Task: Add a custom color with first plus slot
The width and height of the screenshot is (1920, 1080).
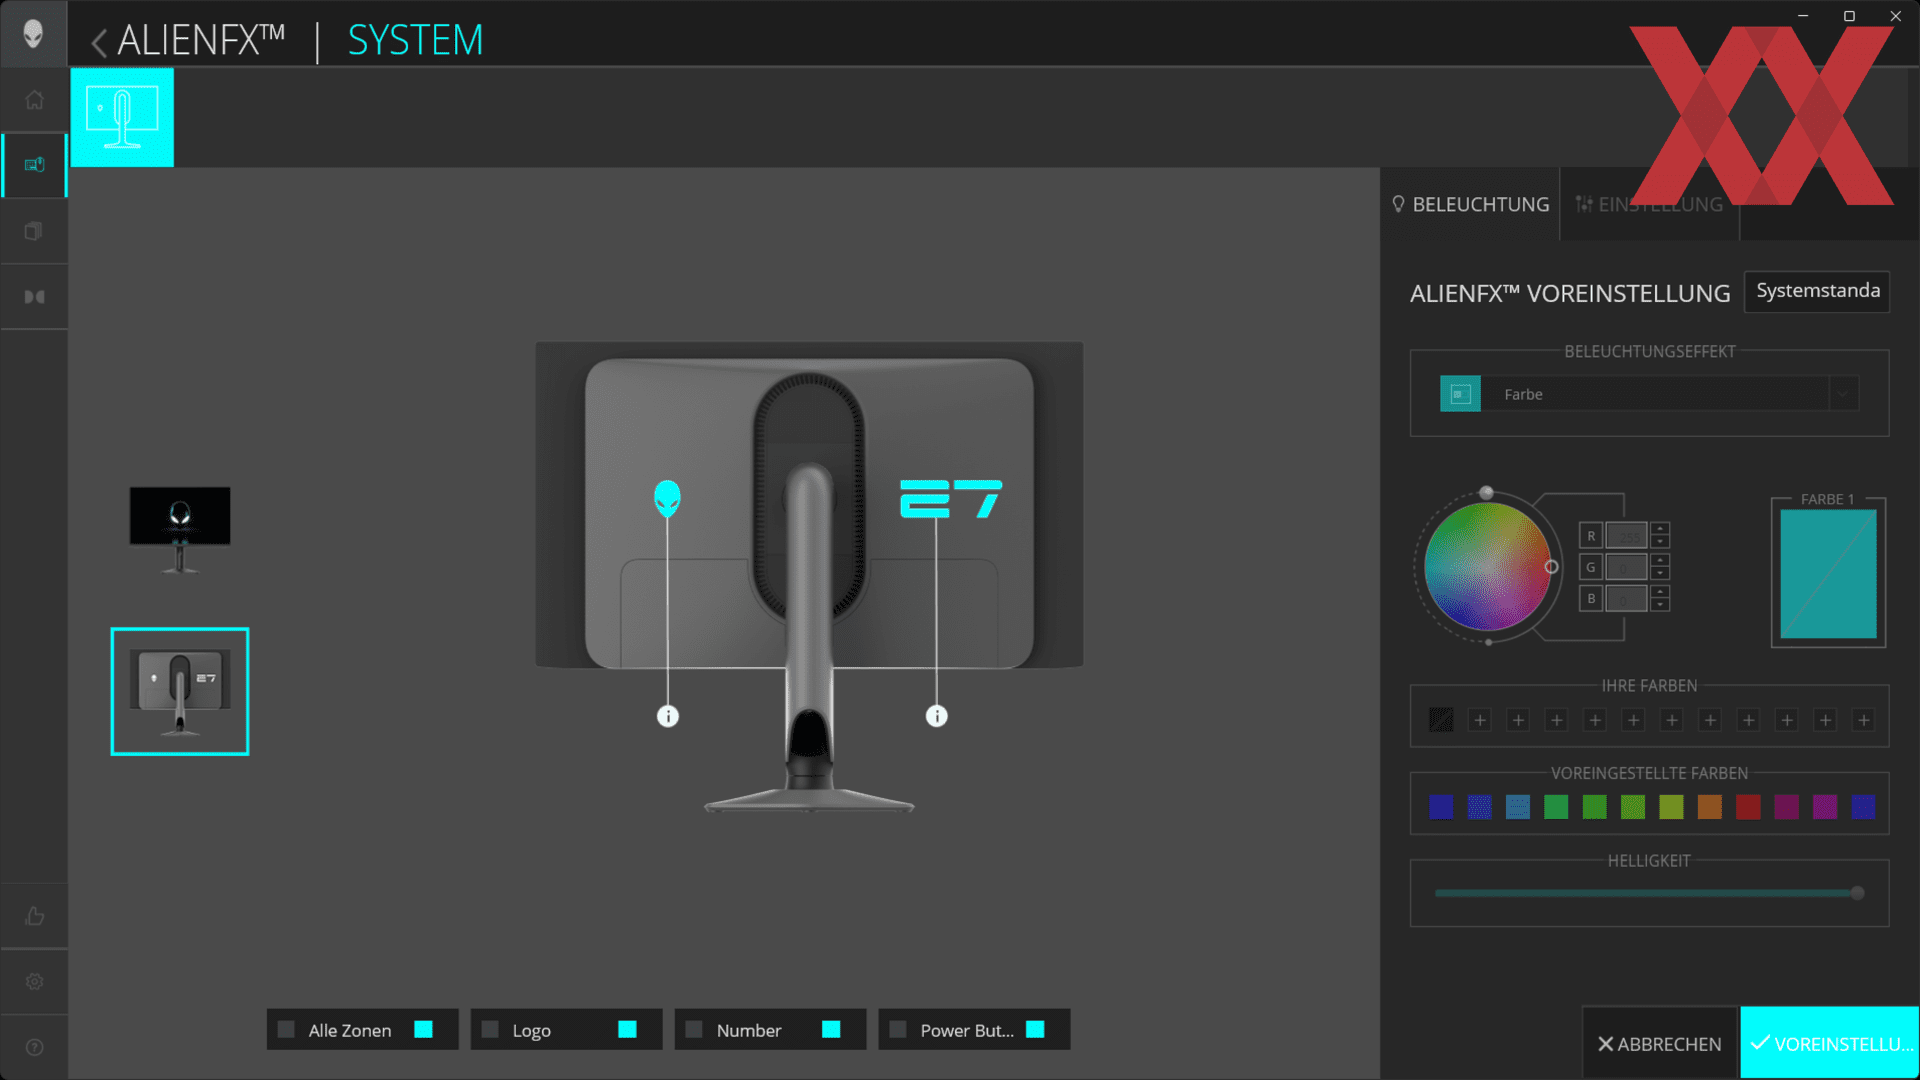Action: coord(1480,720)
